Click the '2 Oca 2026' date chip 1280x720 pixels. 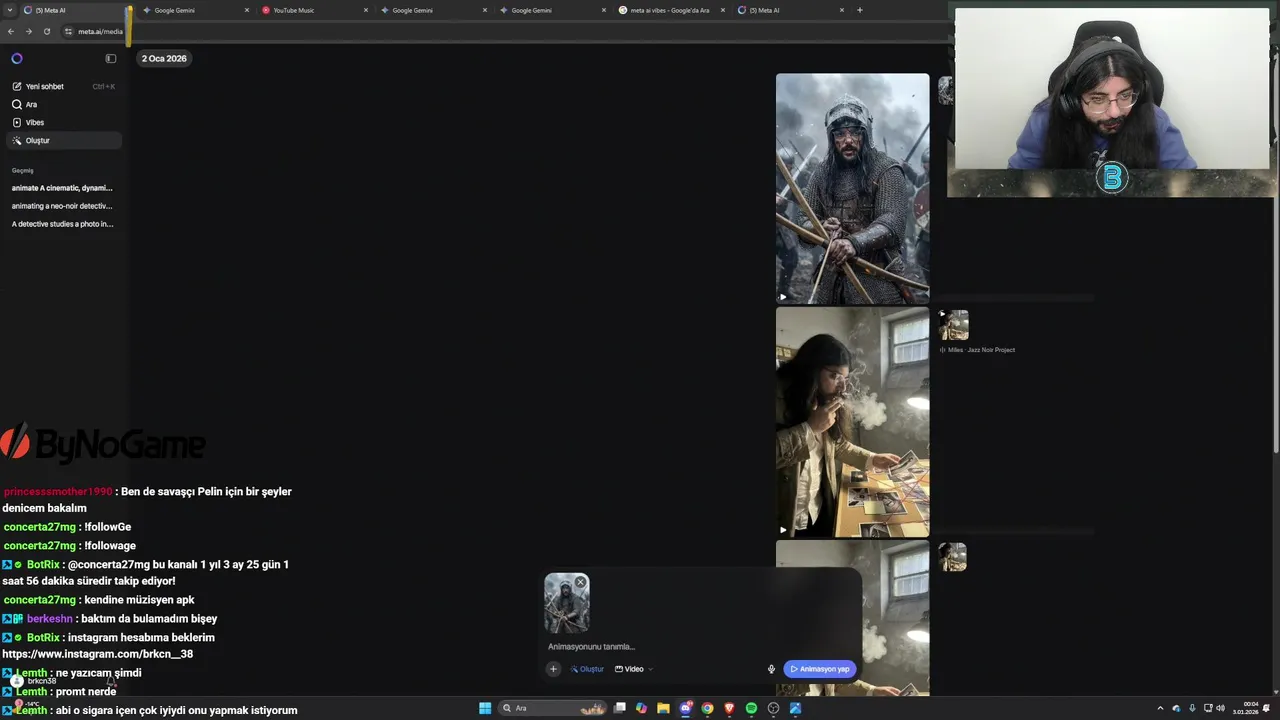[164, 59]
